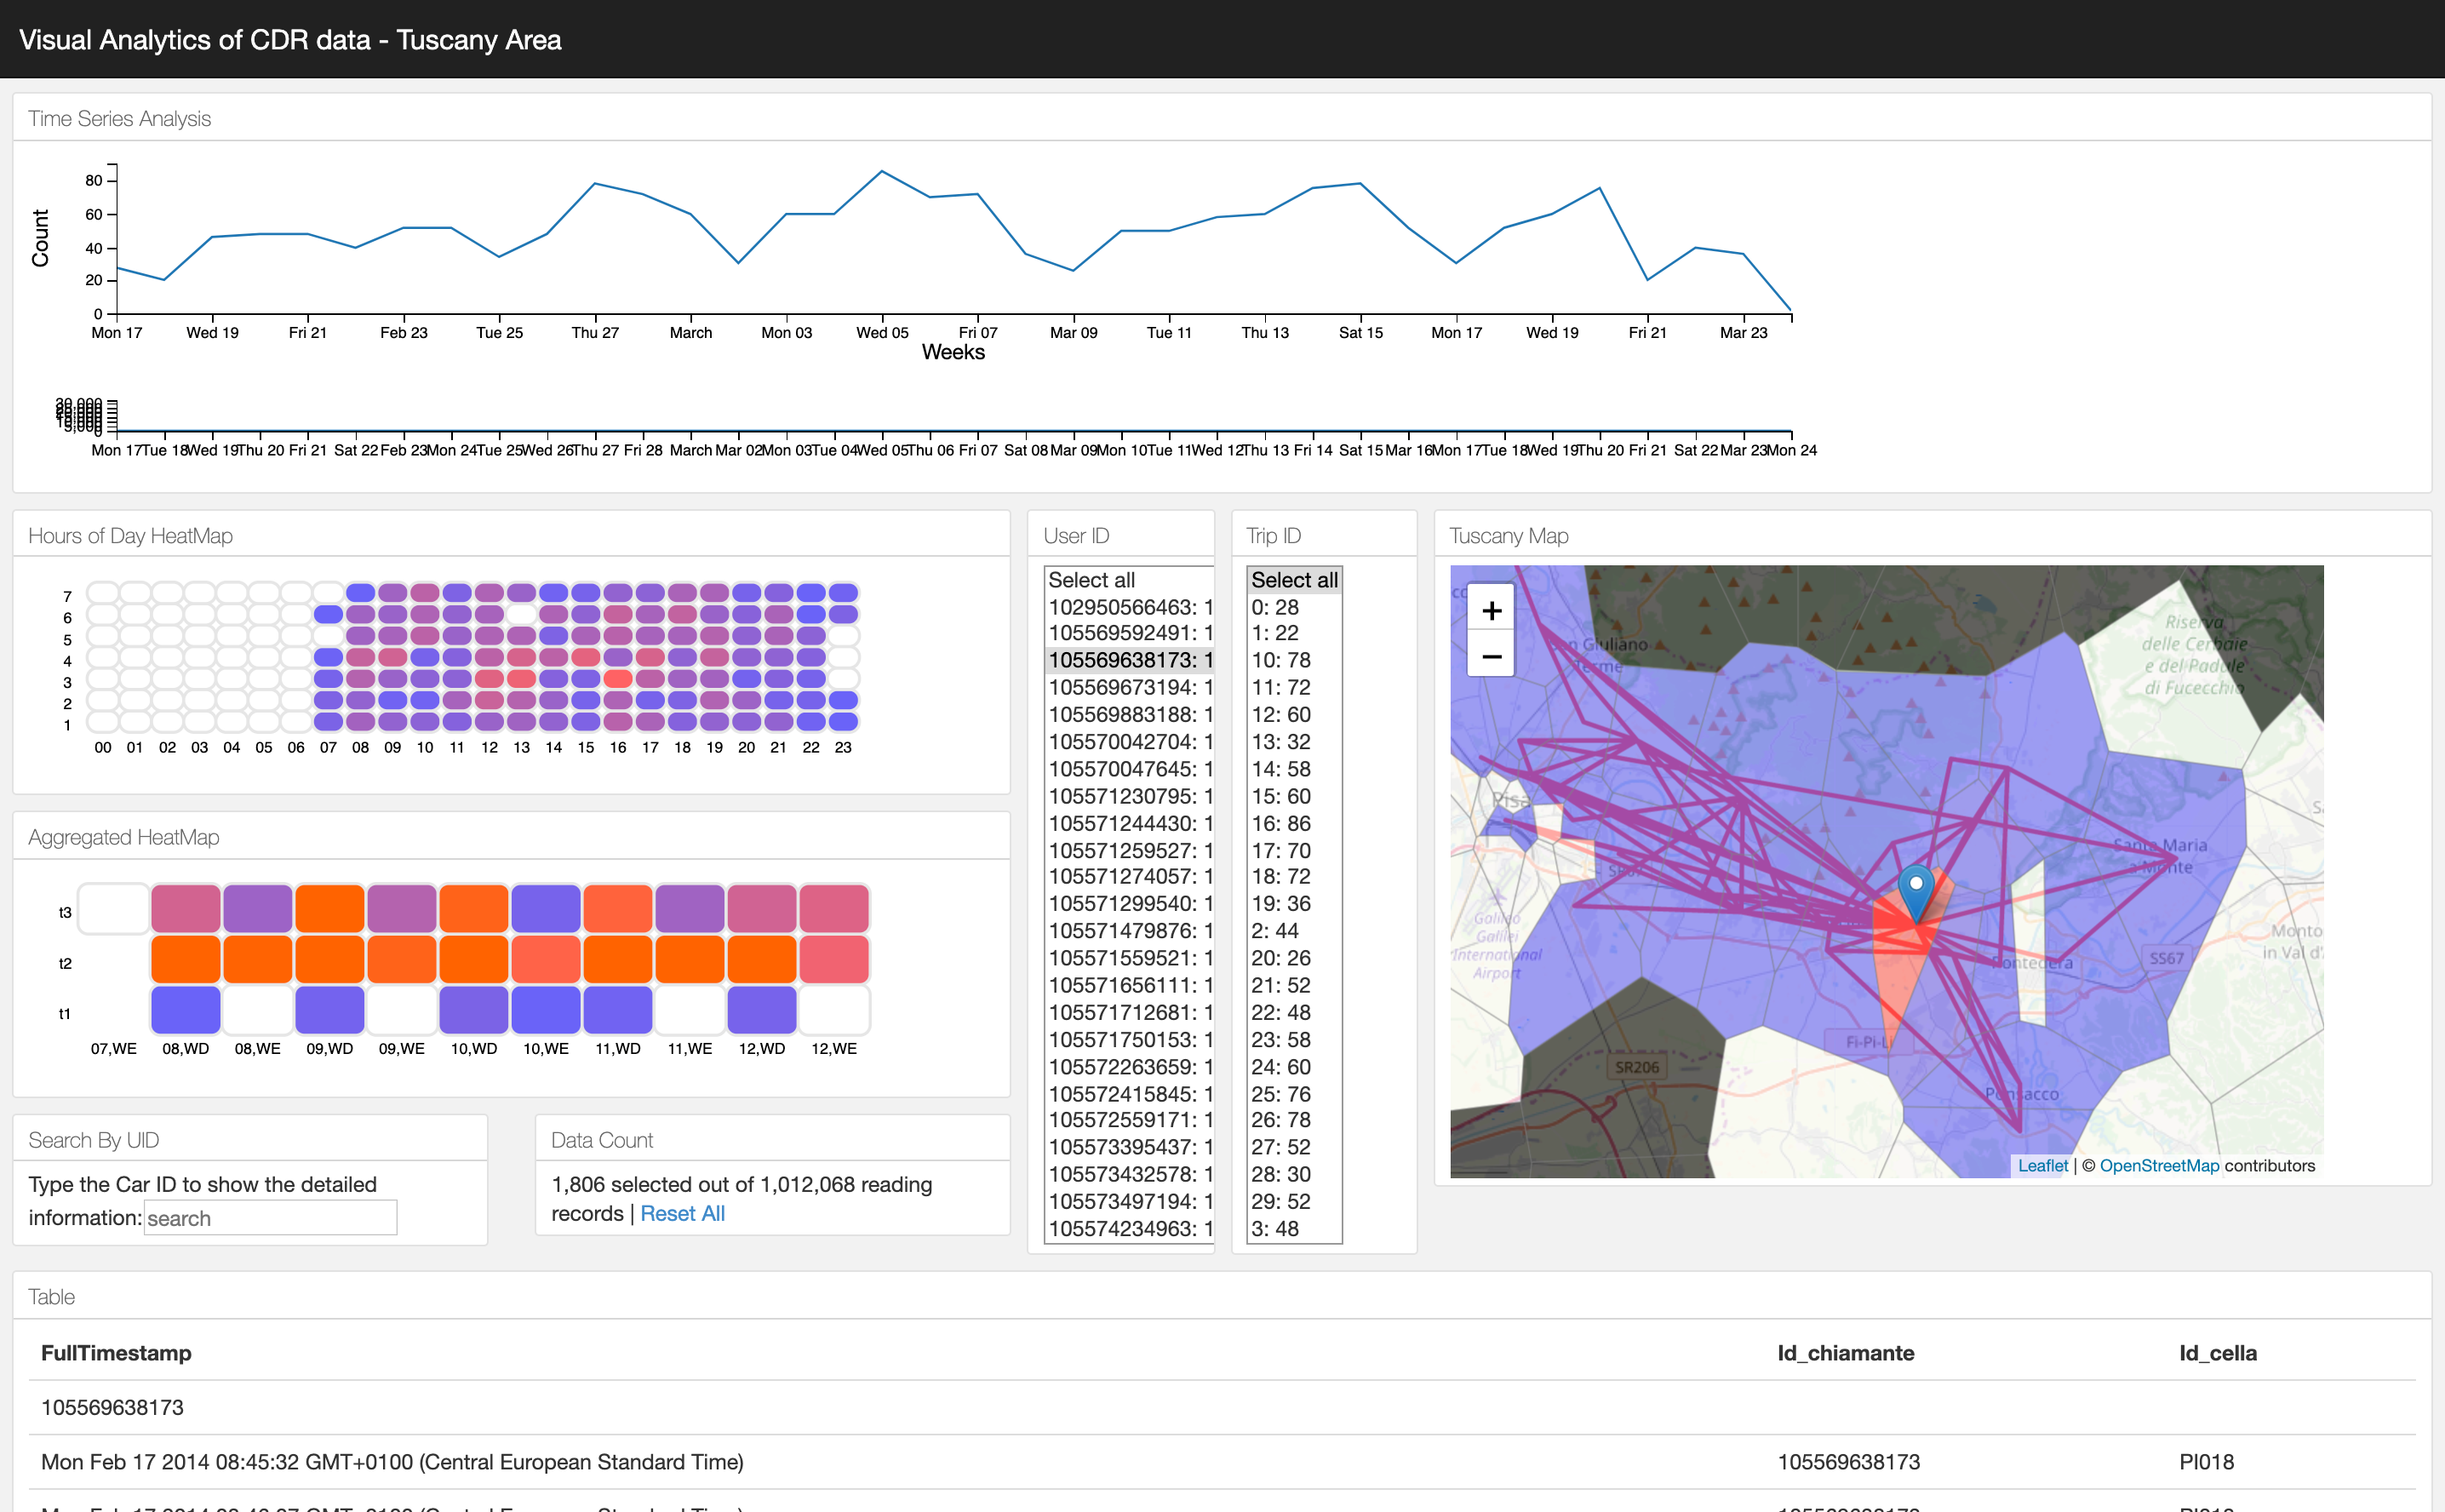Click the day 1 hour 23 cell in the Hours of Day HeatMap

[843, 721]
